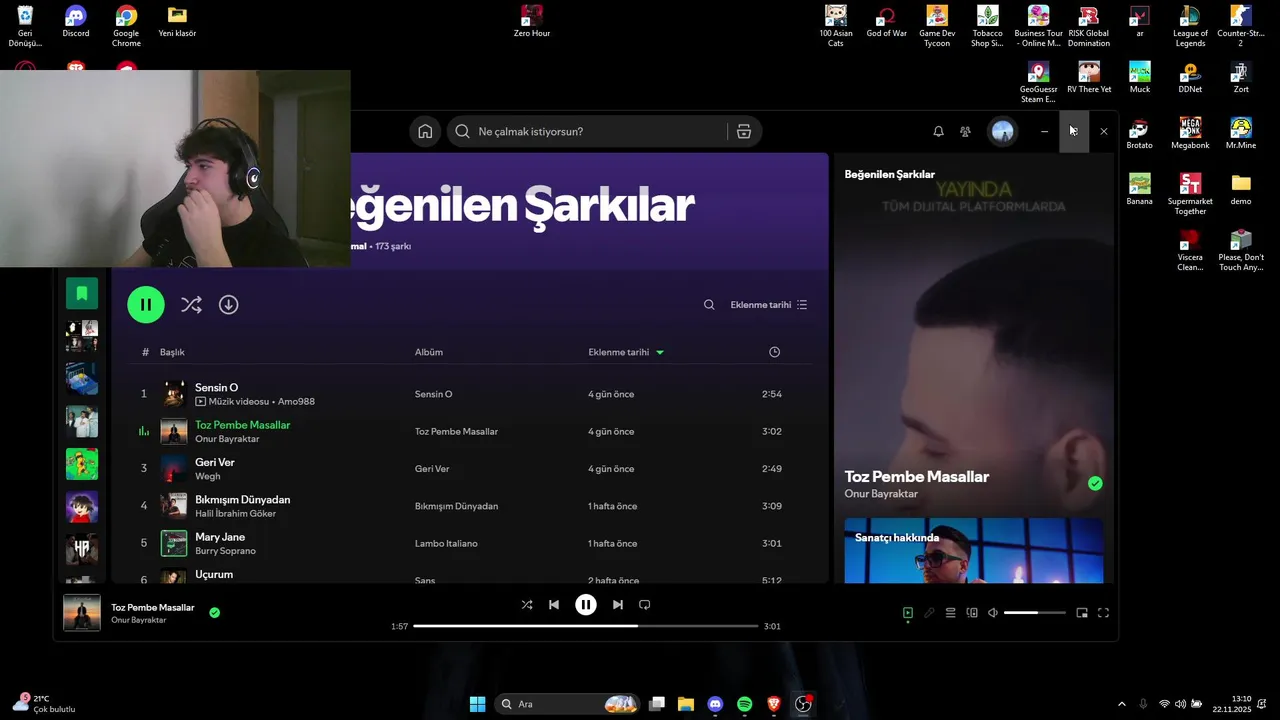
Task: Select the 'Bıkmışım Dünyadan' track title
Action: (243, 500)
